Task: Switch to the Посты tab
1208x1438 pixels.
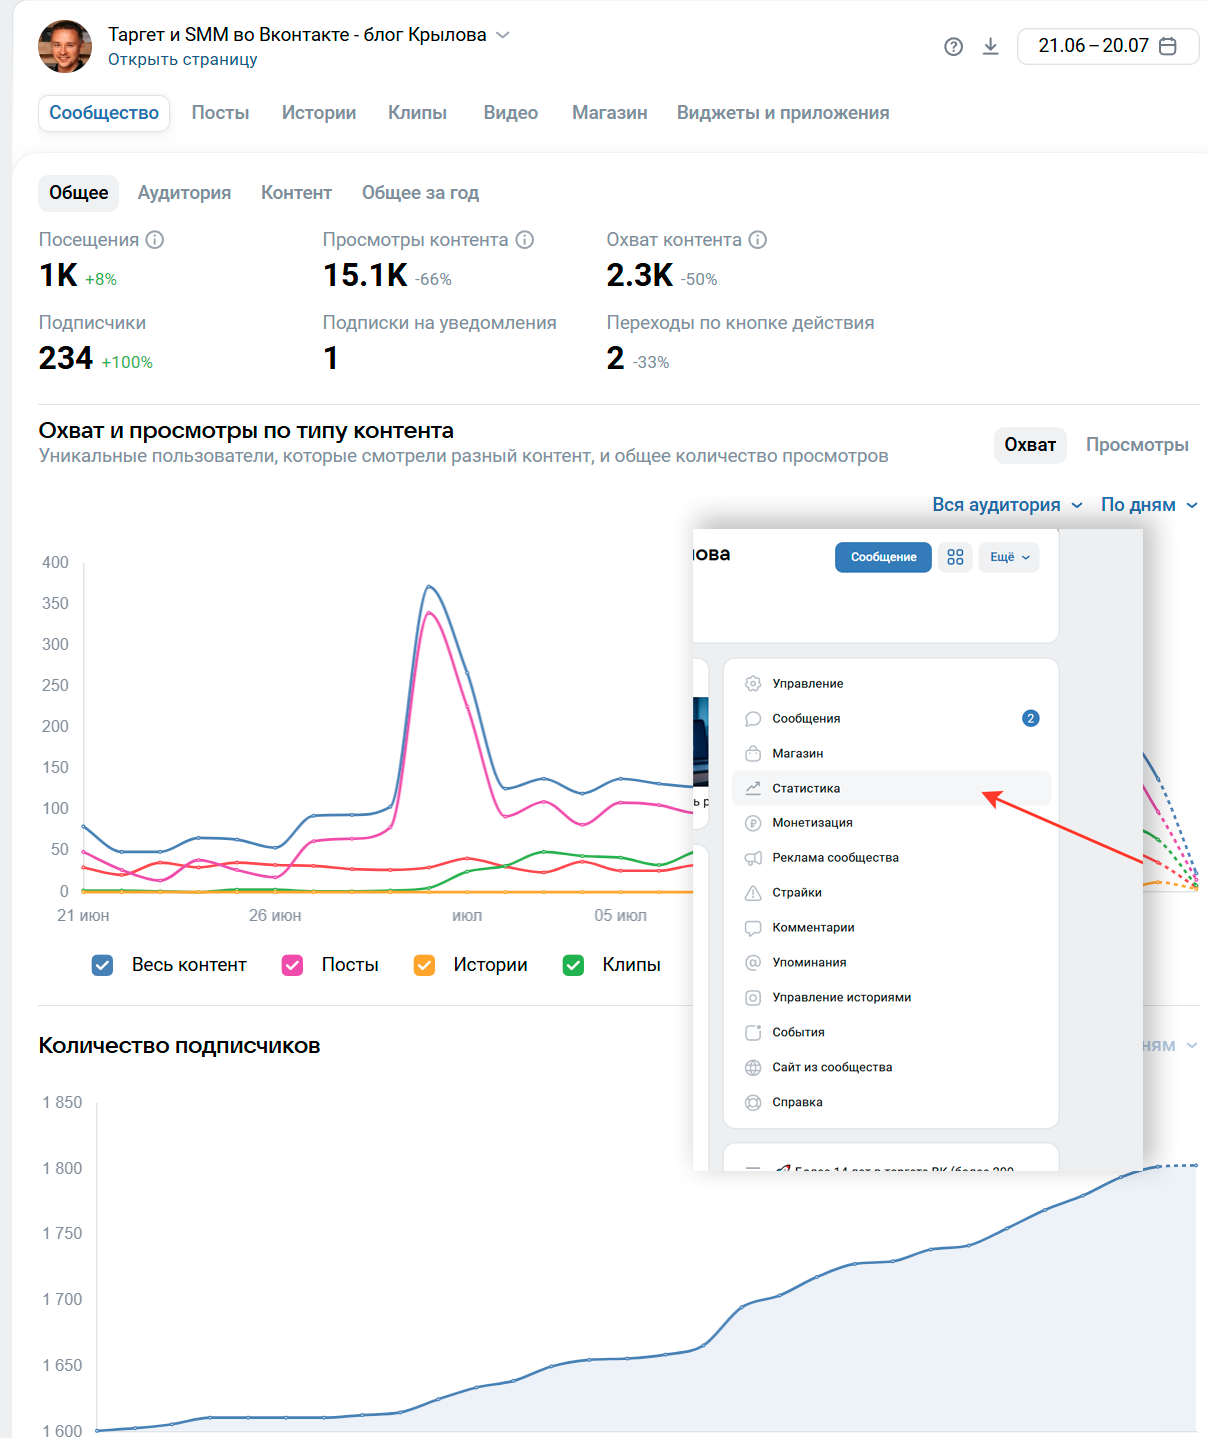Action: click(220, 113)
